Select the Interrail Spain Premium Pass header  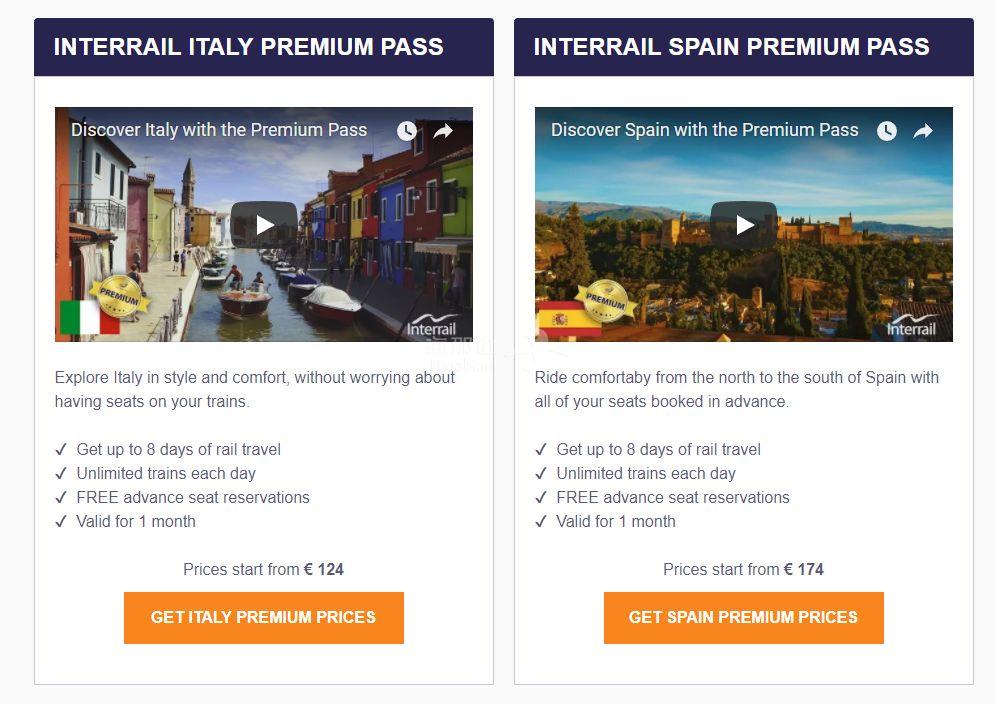(x=744, y=47)
